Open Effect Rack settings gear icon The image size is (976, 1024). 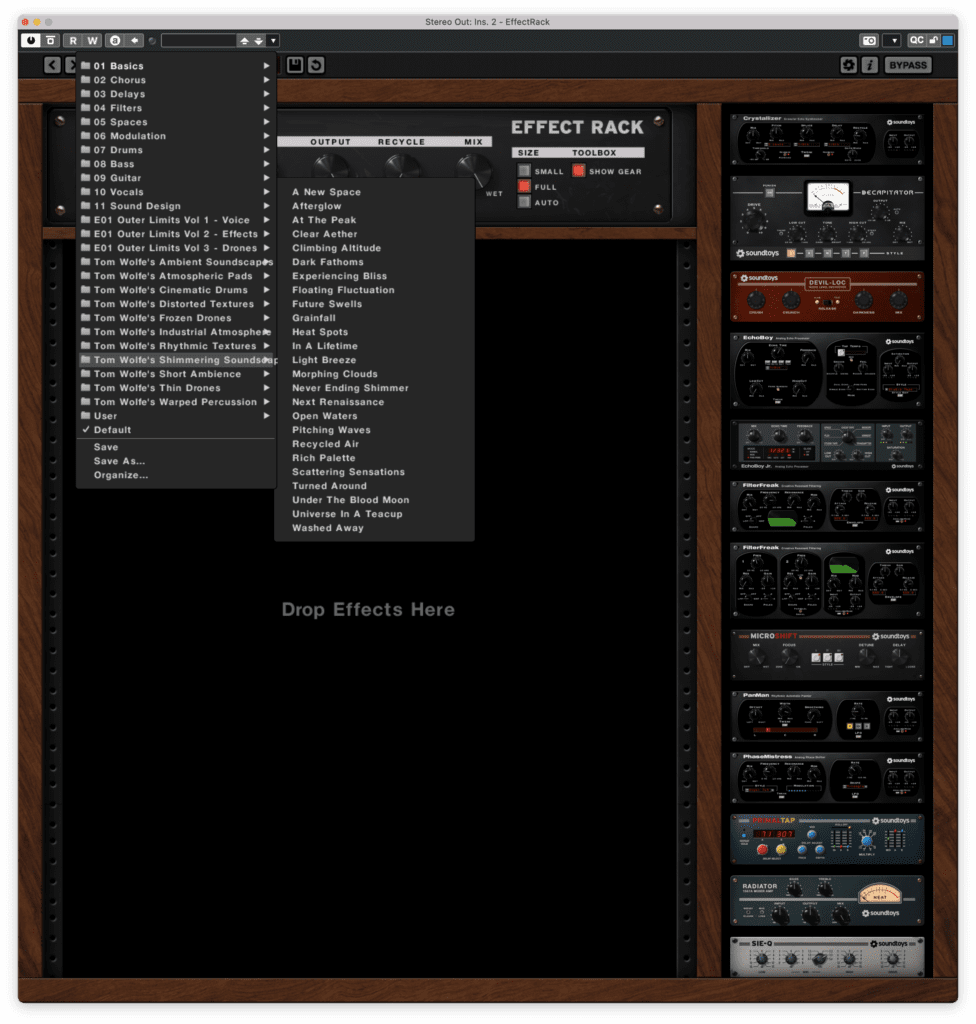pos(849,65)
